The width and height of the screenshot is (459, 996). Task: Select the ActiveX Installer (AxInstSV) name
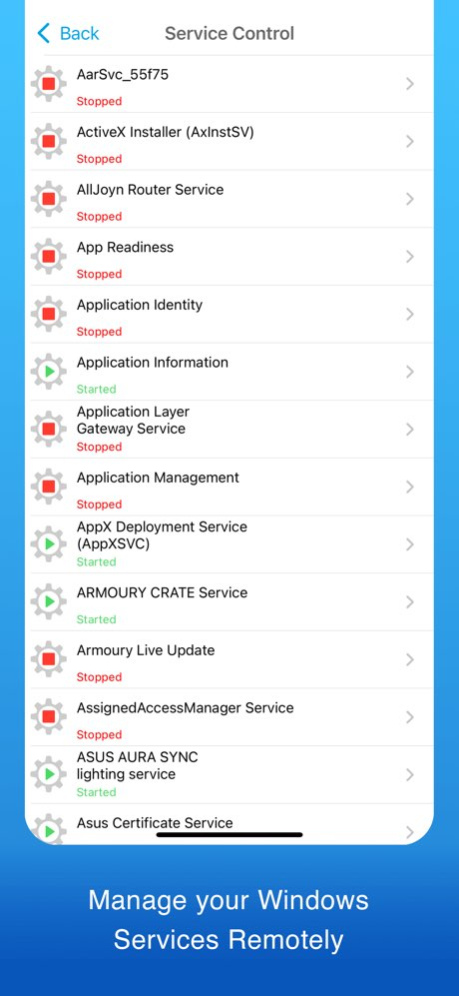tap(166, 133)
